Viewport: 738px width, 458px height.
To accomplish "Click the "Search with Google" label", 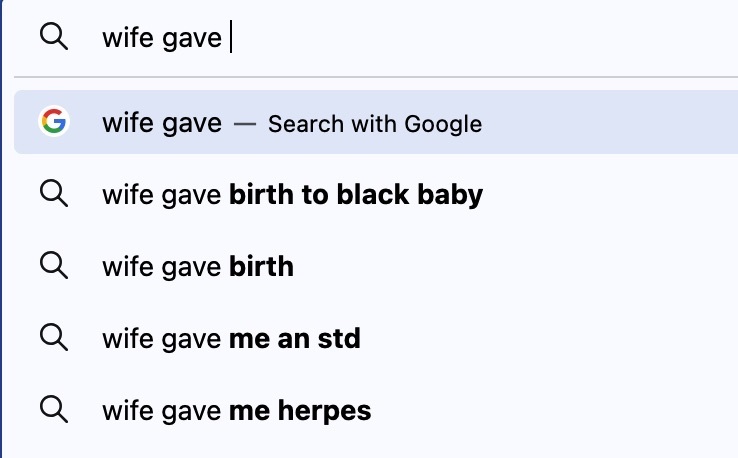I will (375, 124).
